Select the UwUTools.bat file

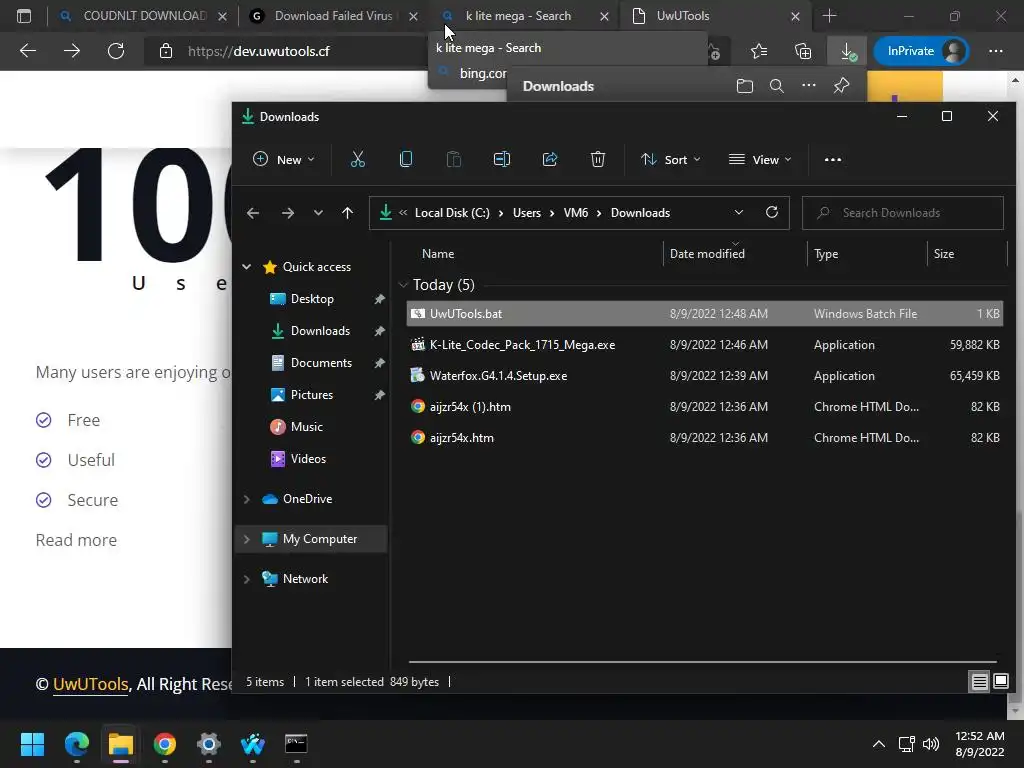(x=705, y=313)
